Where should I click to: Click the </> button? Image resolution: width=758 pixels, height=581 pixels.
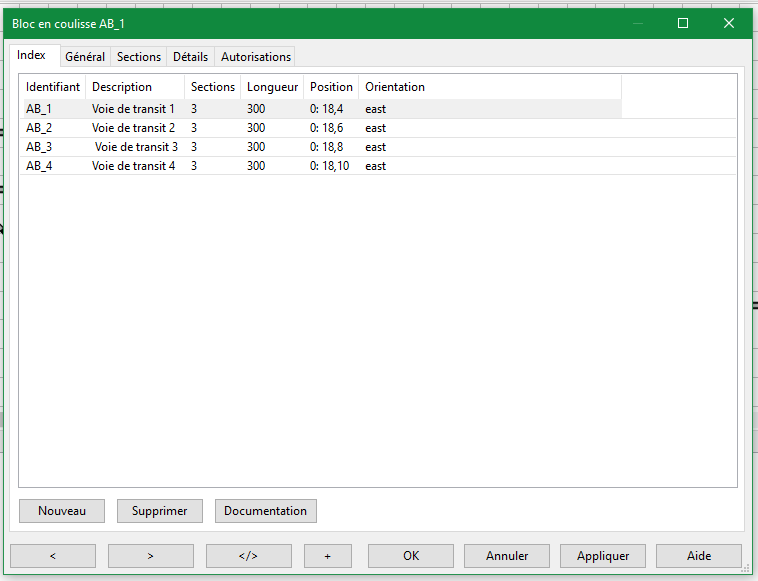pyautogui.click(x=248, y=556)
